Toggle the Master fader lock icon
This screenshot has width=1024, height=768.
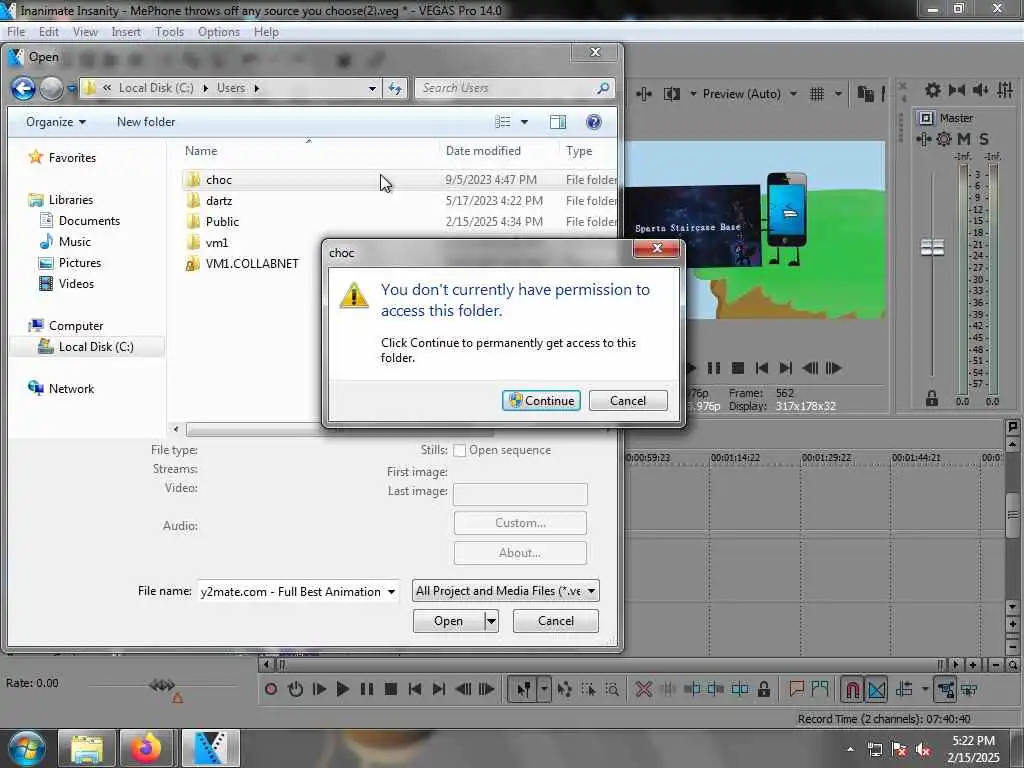932,398
